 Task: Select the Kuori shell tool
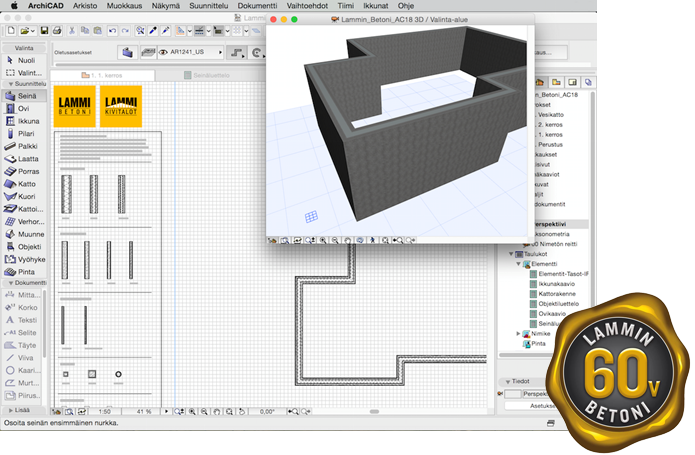click(24, 196)
